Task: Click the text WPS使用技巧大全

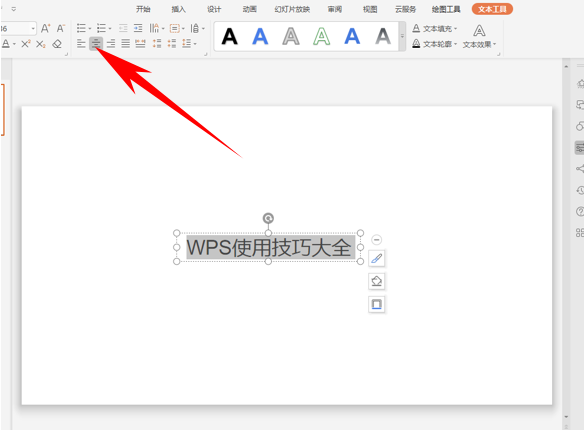Action: click(269, 247)
